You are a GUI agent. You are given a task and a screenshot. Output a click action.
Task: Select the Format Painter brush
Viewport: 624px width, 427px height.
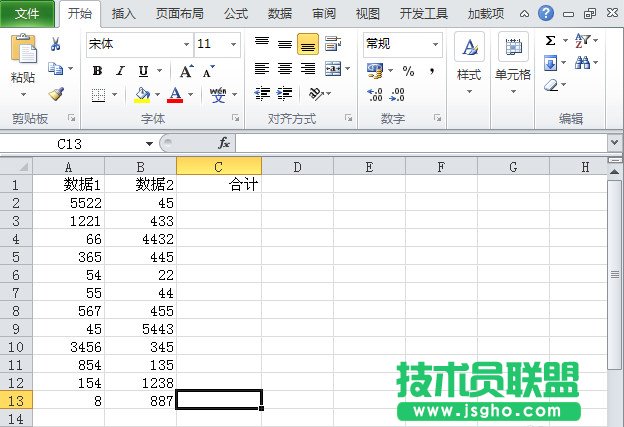[56, 94]
